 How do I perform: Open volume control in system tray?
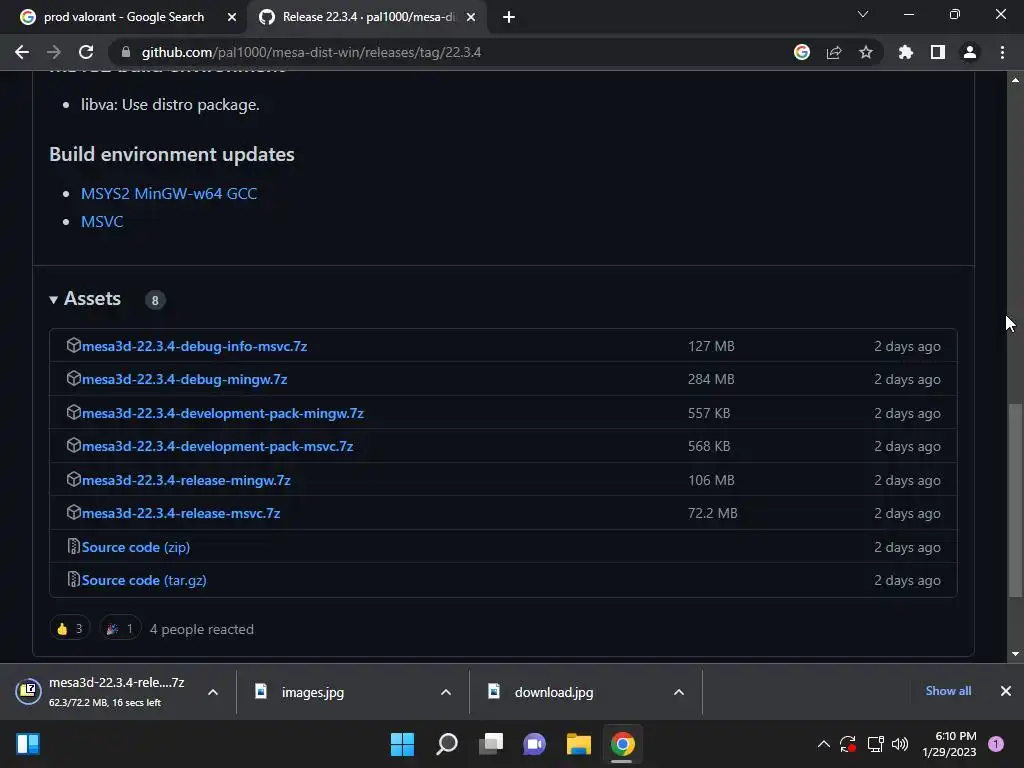pyautogui.click(x=900, y=744)
